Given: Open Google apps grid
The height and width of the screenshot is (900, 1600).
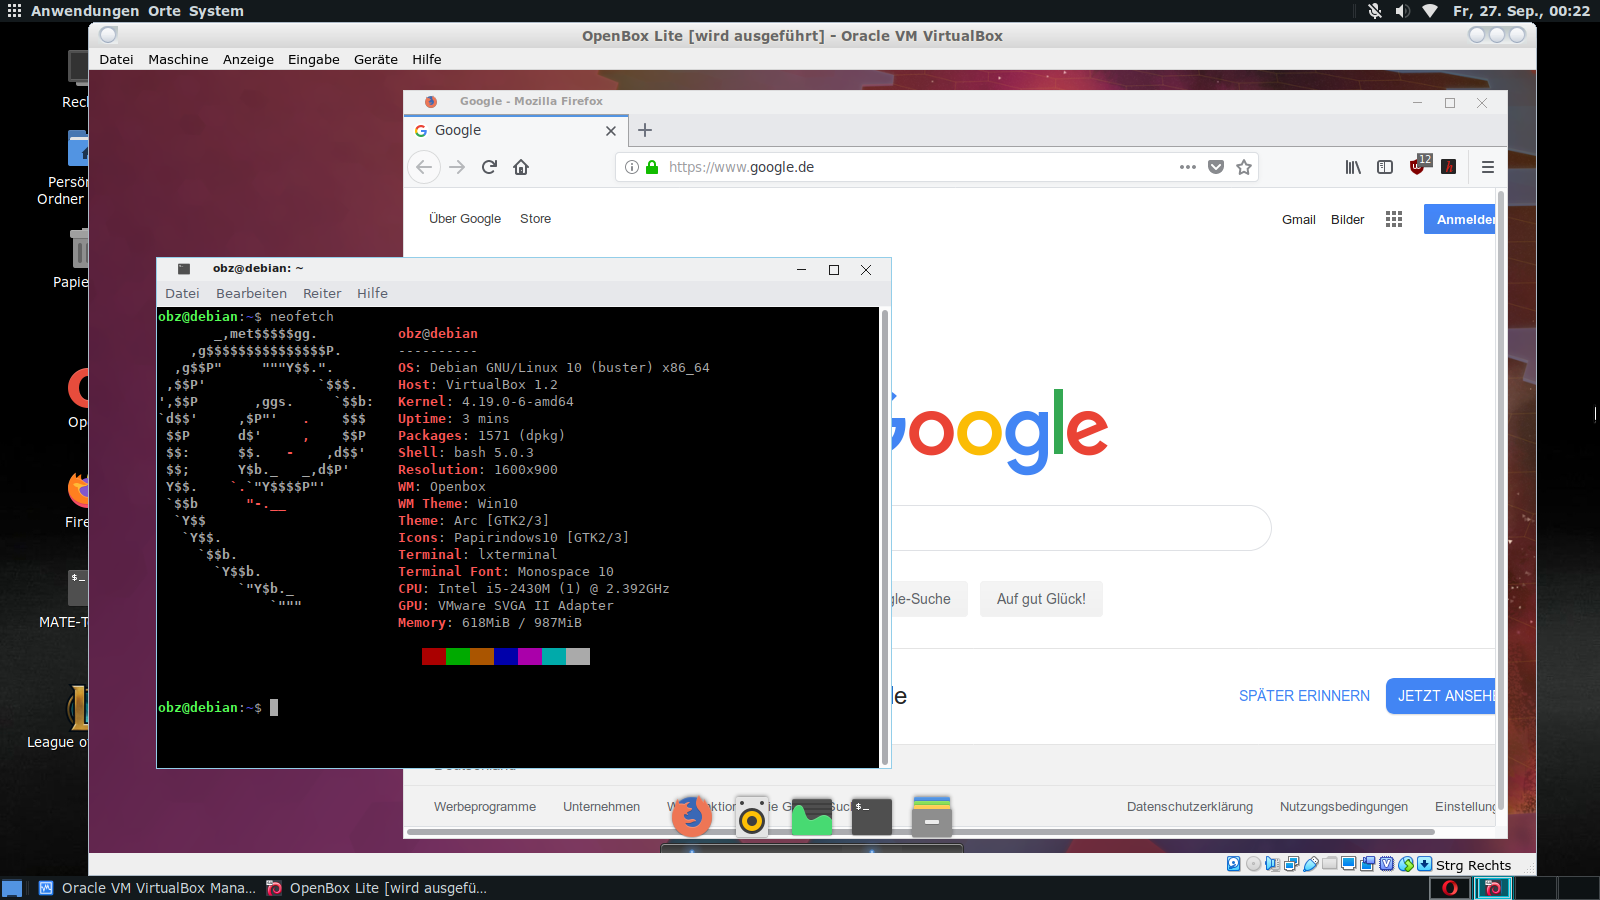Looking at the screenshot, I should tap(1394, 219).
